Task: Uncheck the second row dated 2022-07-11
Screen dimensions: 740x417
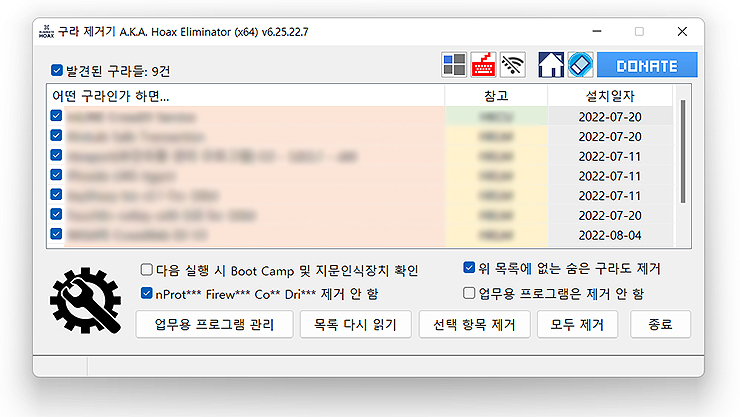Action: [56, 175]
